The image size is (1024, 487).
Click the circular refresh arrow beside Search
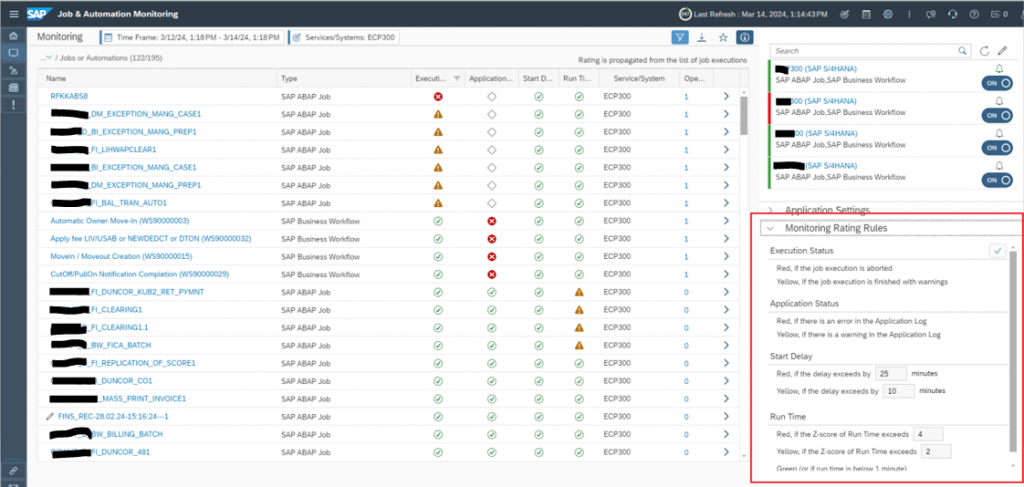(x=985, y=50)
